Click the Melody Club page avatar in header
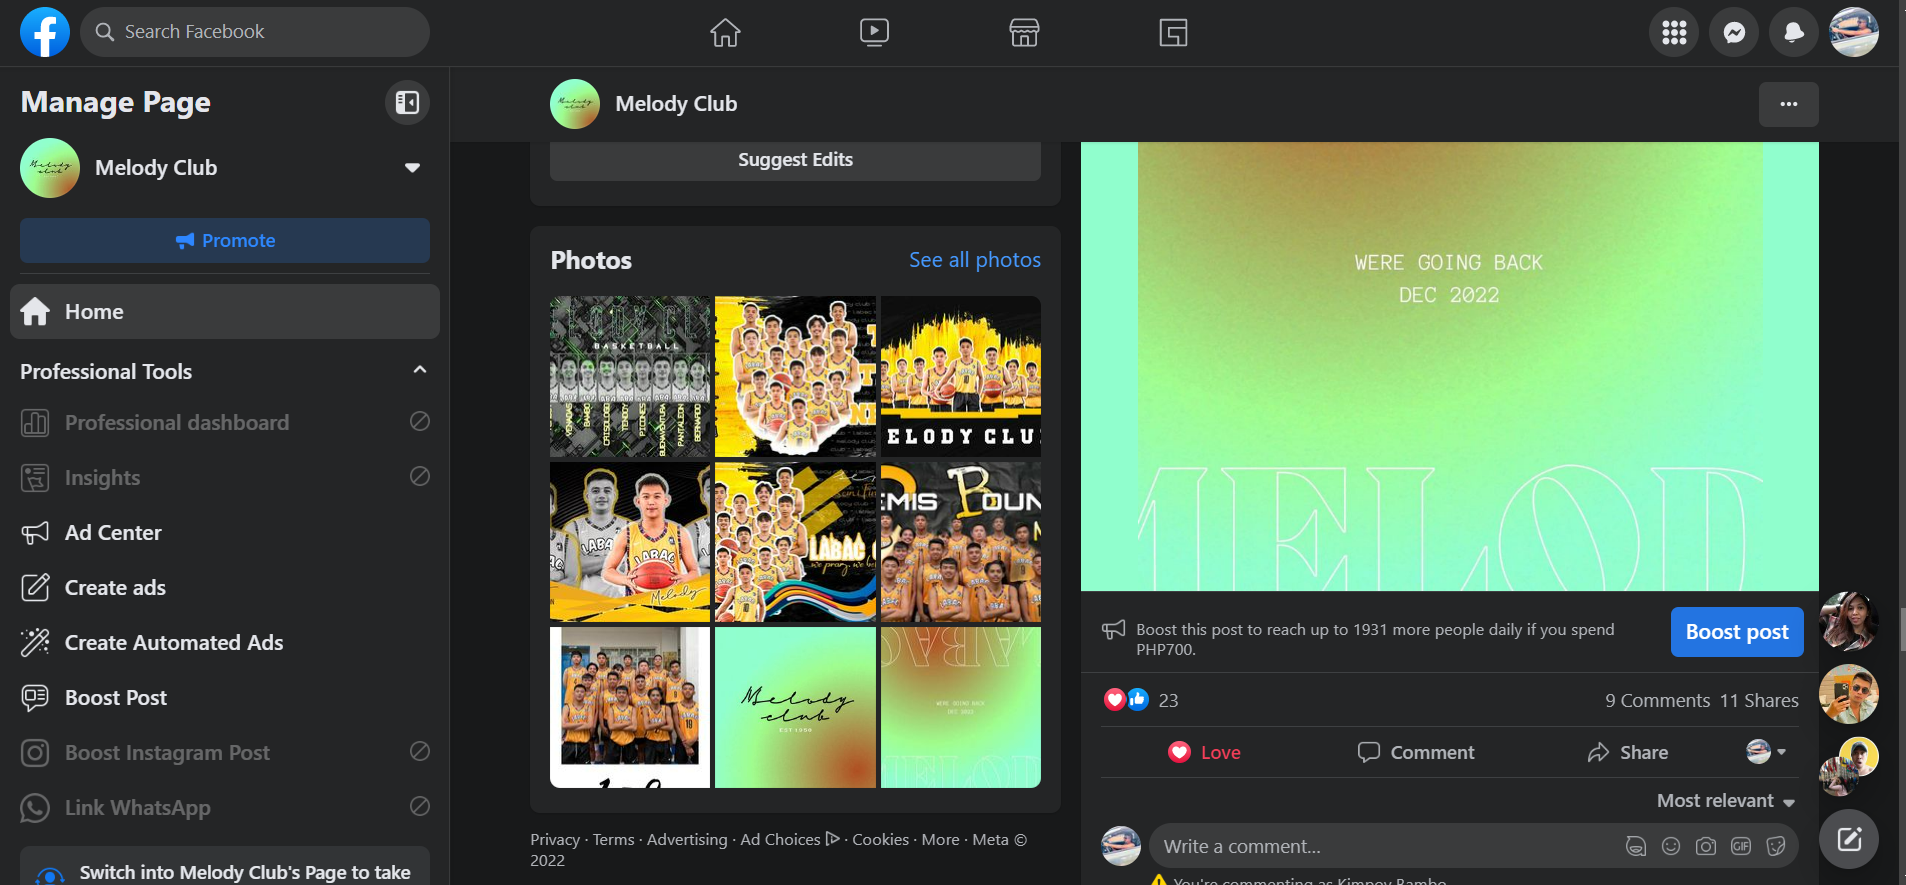This screenshot has height=885, width=1906. [x=575, y=104]
